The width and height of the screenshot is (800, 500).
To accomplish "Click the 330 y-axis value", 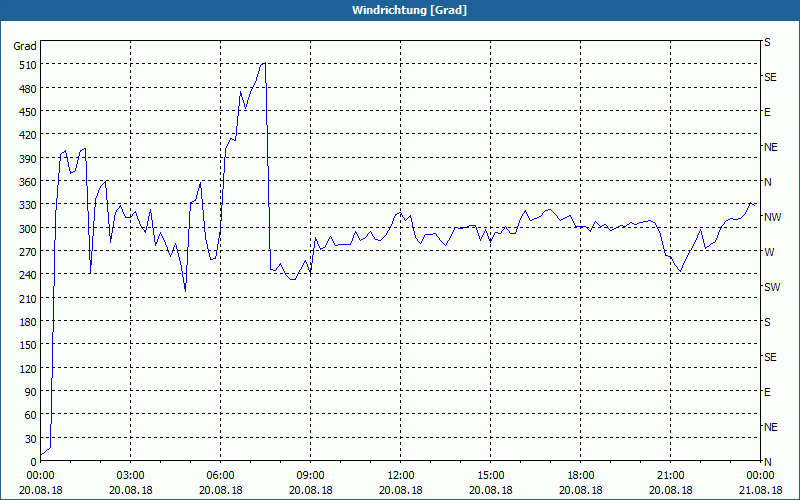I will [28, 205].
